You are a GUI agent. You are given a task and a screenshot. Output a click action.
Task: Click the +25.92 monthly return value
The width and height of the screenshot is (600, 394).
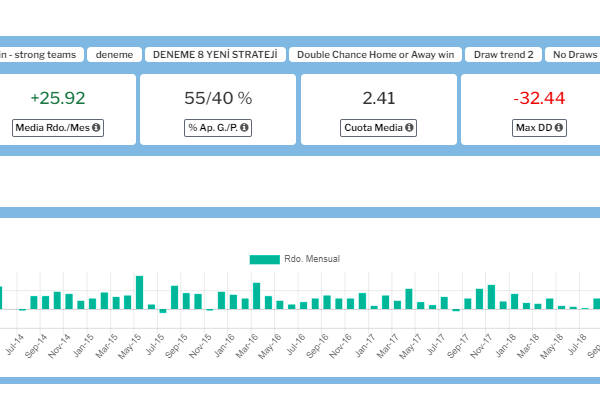click(x=58, y=98)
